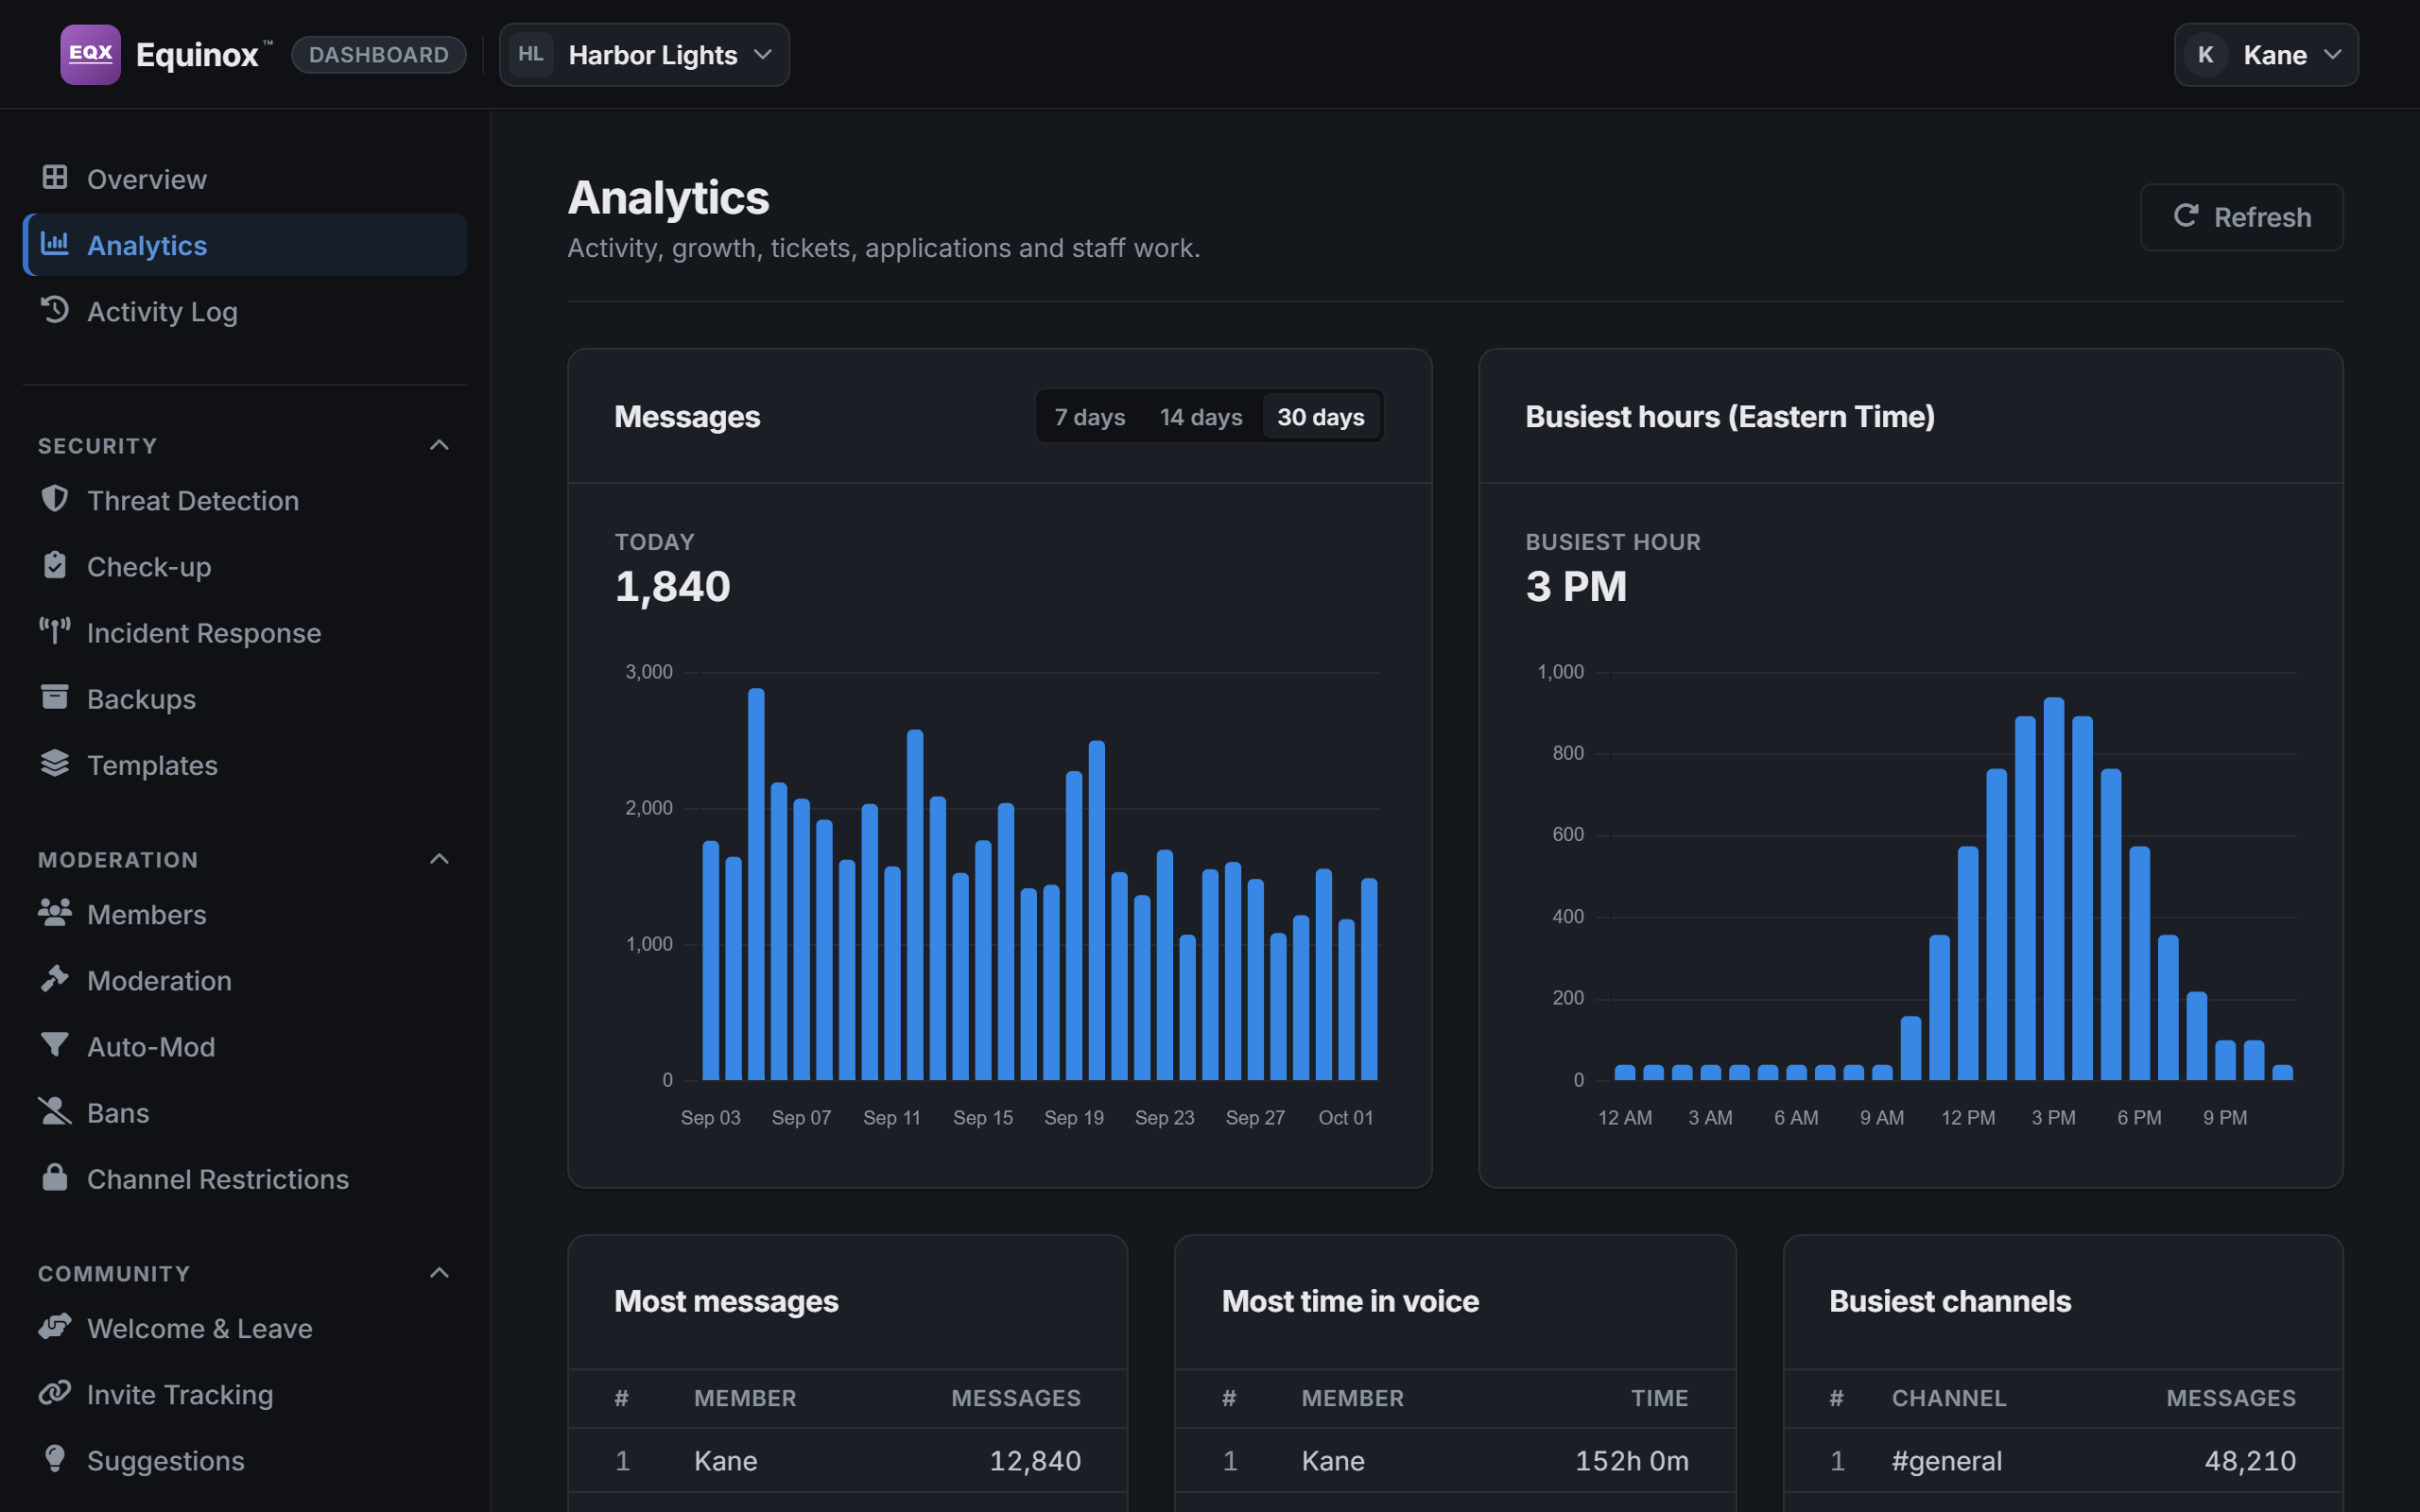This screenshot has width=2420, height=1512.
Task: Click the Auto-Mod filter icon
Action: 55,1045
